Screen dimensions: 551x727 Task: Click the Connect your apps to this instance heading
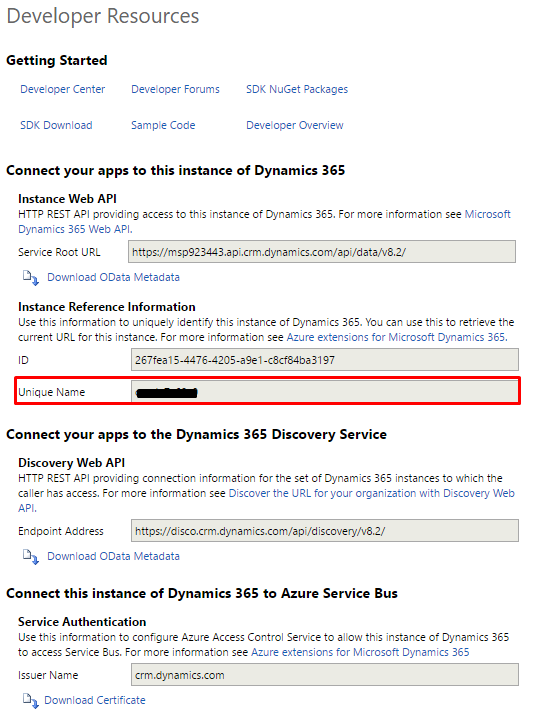[x=175, y=170]
